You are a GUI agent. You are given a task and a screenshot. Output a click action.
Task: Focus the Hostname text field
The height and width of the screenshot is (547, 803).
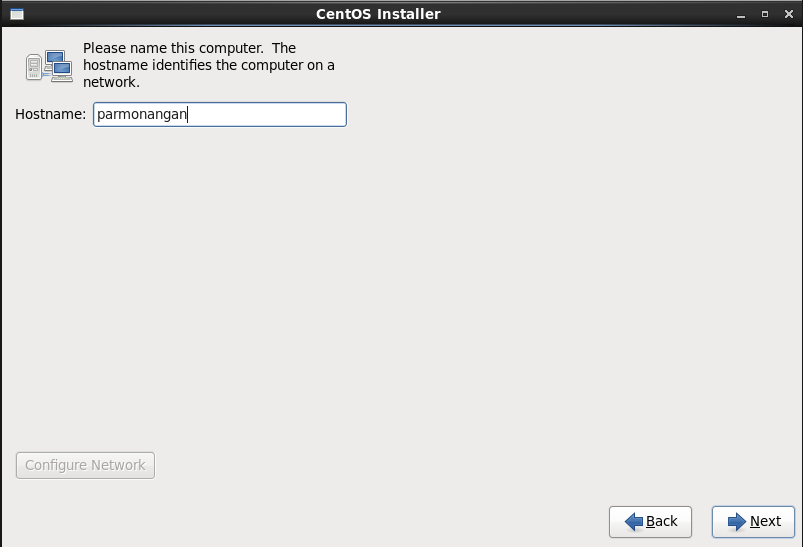(220, 114)
